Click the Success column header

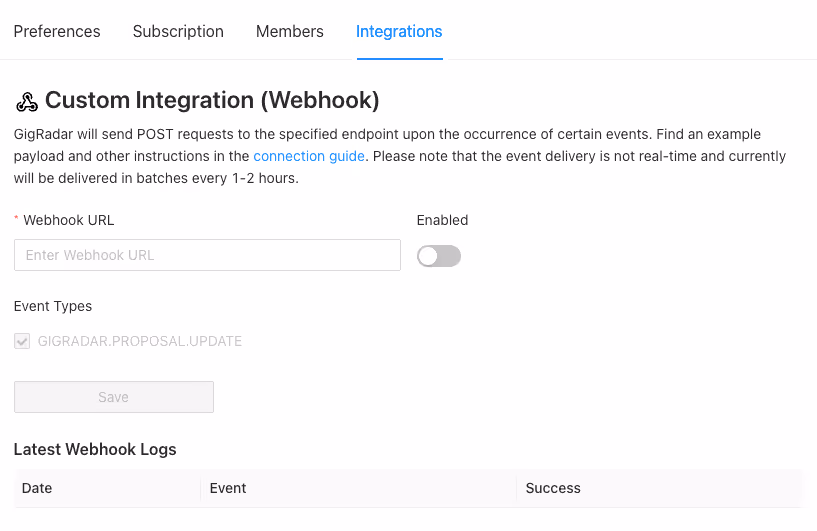tap(553, 488)
